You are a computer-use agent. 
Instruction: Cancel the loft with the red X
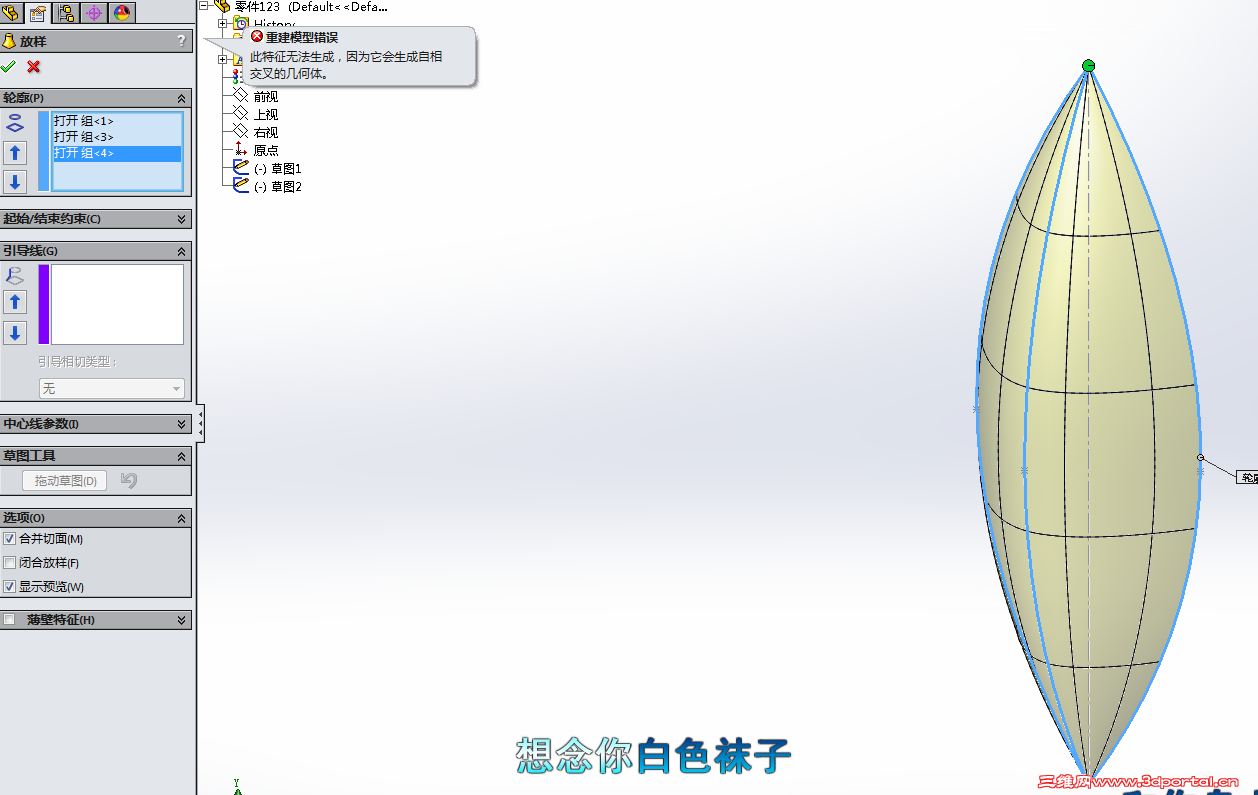35,66
